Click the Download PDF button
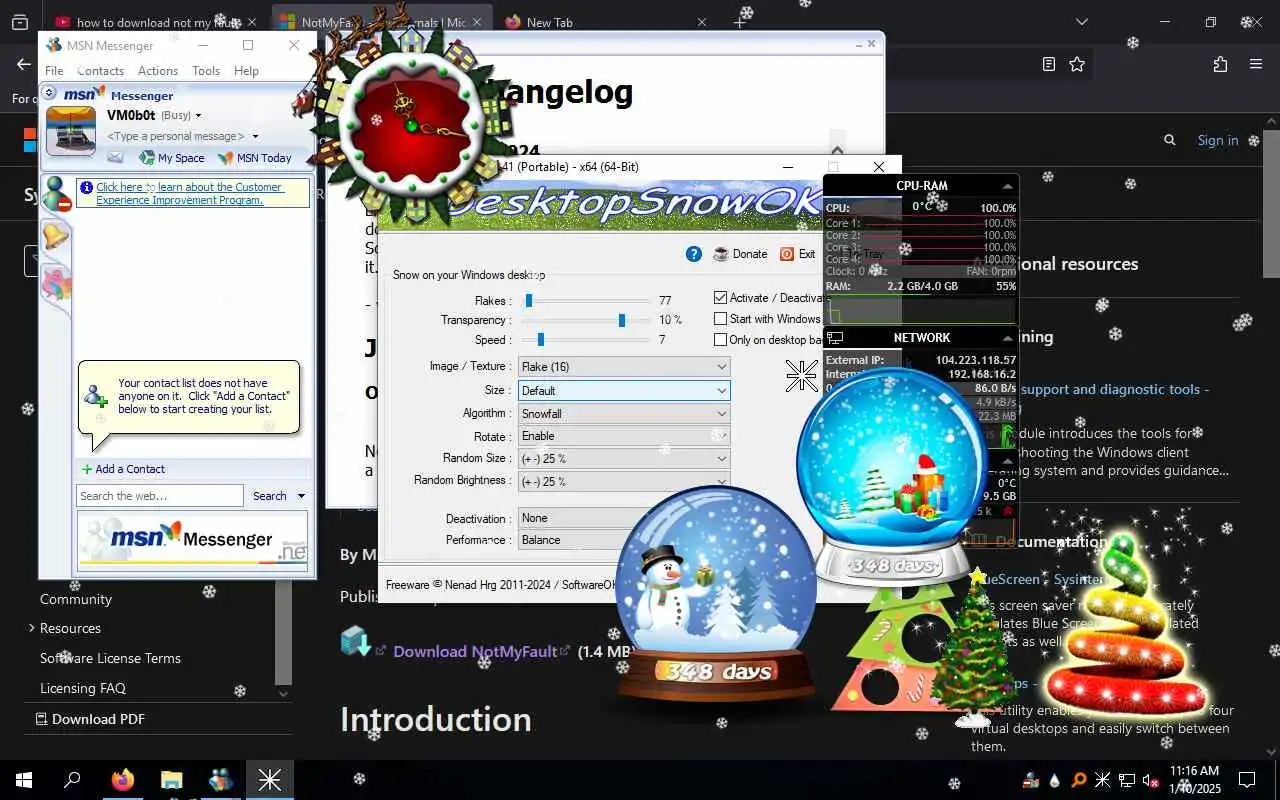This screenshot has height=800, width=1280. (90, 719)
